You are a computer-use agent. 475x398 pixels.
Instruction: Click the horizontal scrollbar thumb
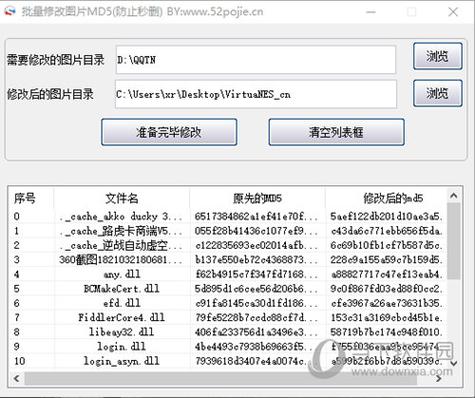coord(220,378)
